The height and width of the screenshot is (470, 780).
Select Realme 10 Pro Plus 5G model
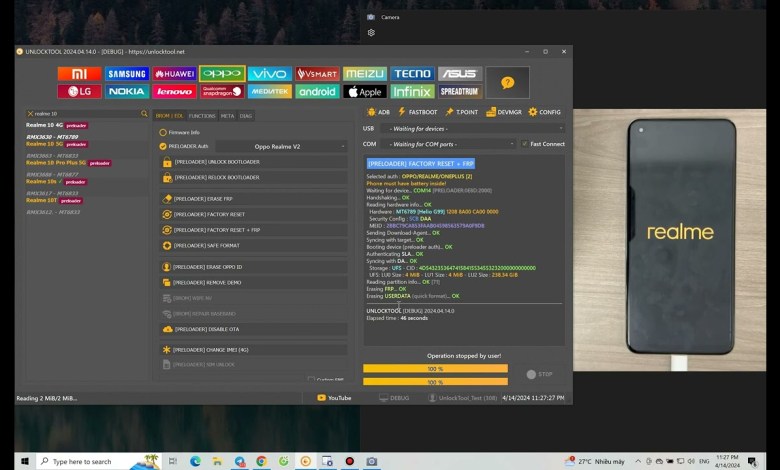pos(56,163)
